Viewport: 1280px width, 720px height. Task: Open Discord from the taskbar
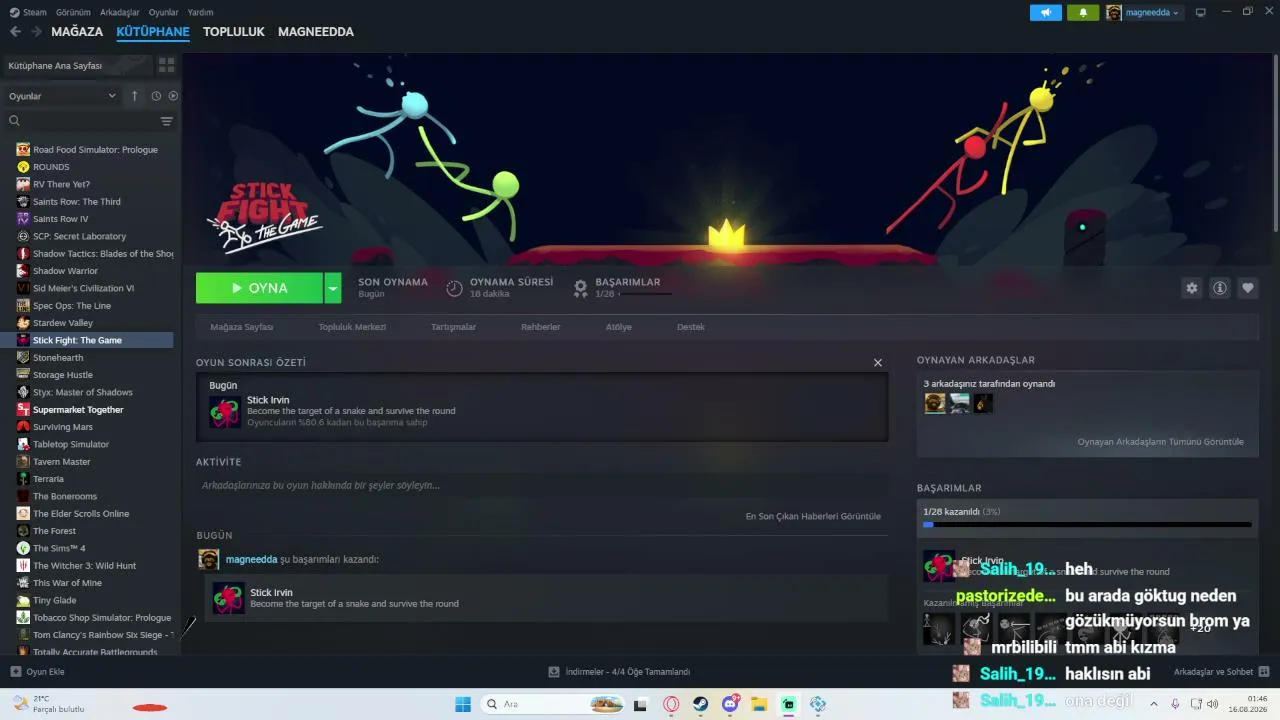point(730,704)
